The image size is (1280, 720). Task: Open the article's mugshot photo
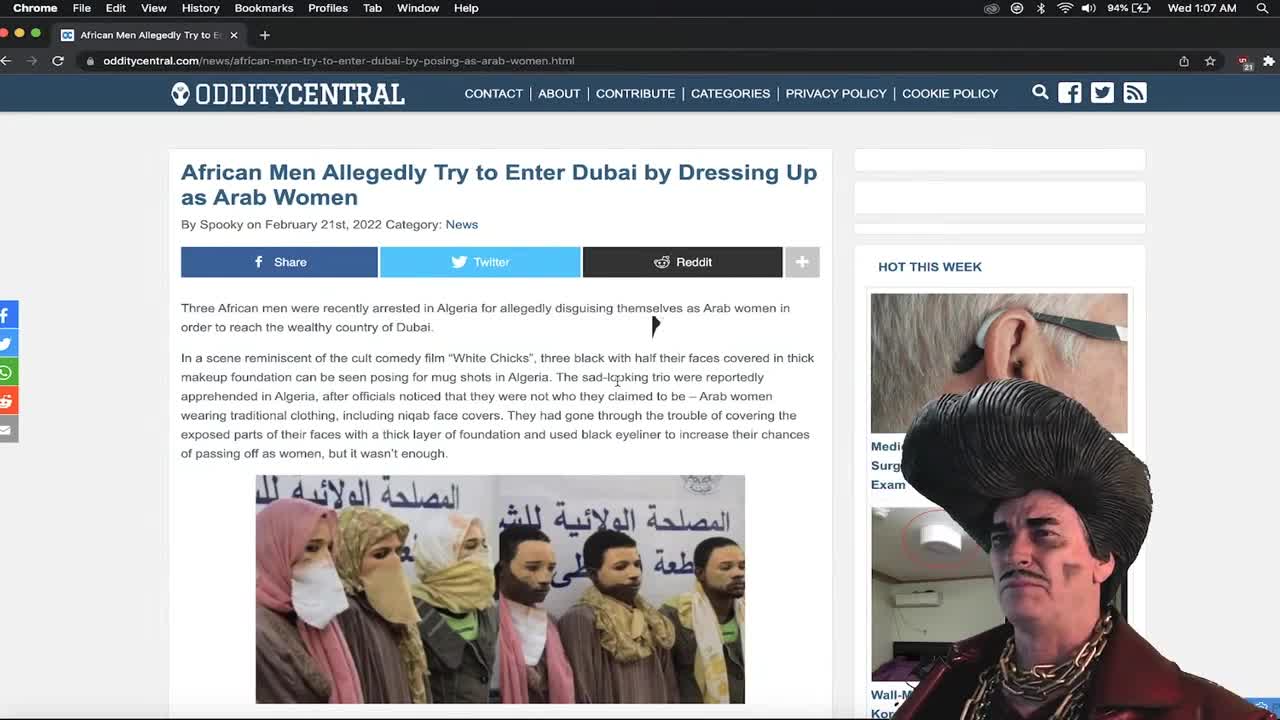pos(500,589)
